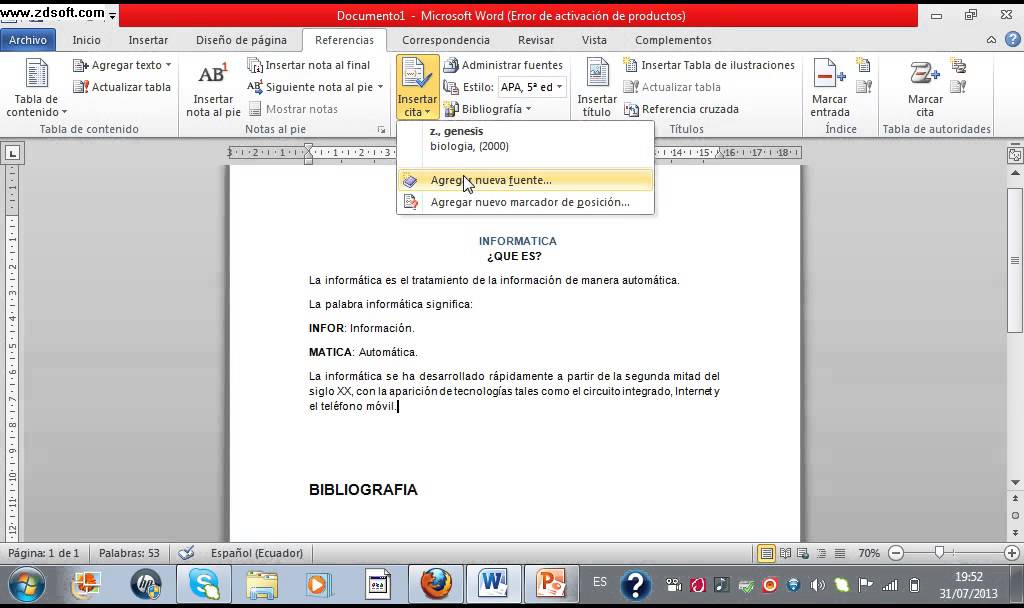The width and height of the screenshot is (1024, 608).
Task: Click the vertical scrollbar down arrow
Action: point(1015,483)
